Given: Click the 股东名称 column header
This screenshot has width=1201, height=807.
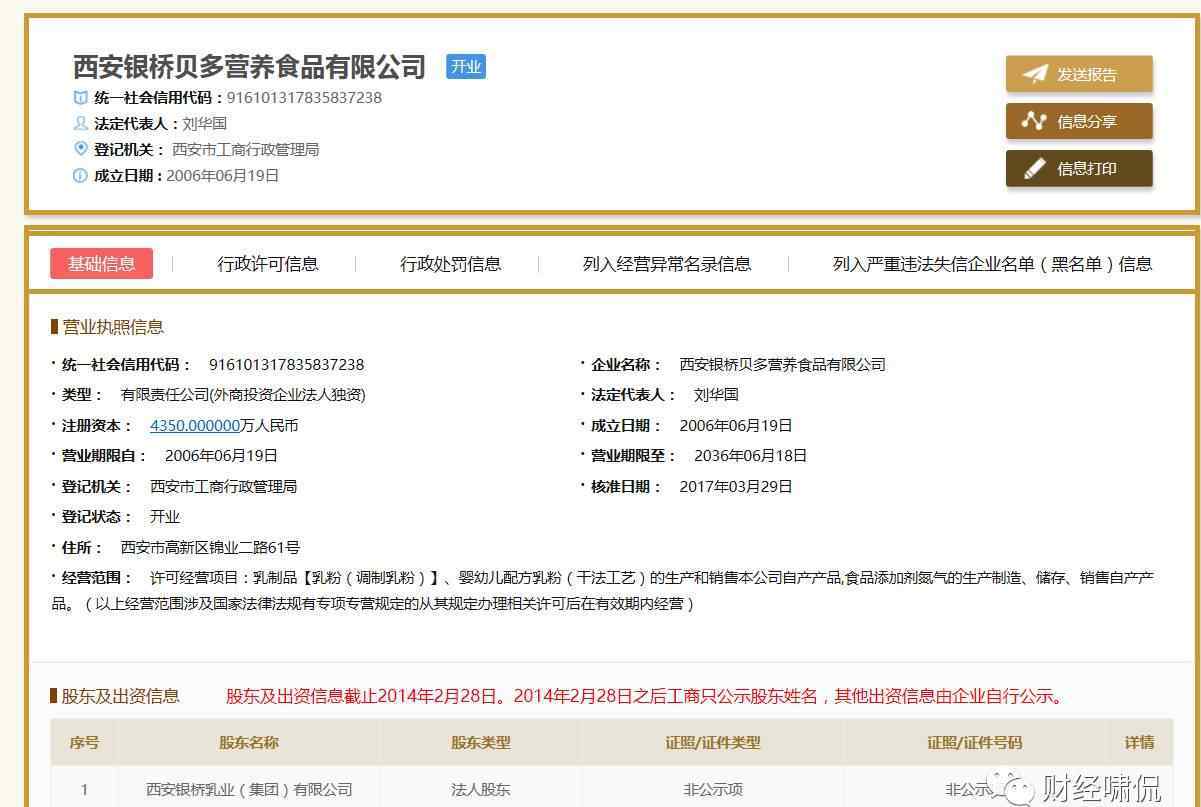Looking at the screenshot, I should coord(249,743).
